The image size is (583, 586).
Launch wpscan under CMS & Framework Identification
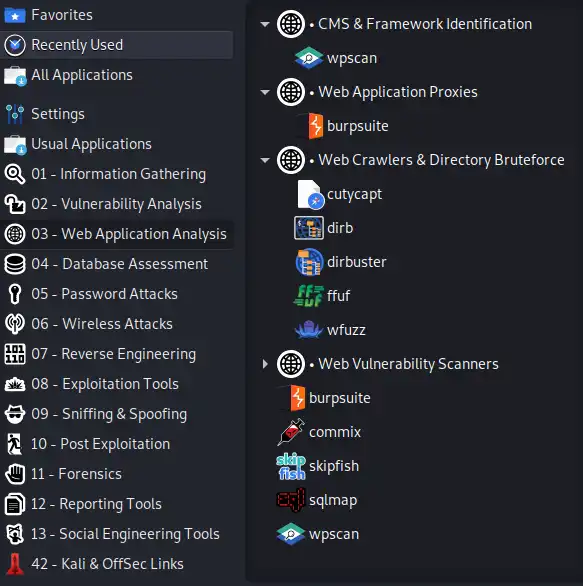click(336, 58)
